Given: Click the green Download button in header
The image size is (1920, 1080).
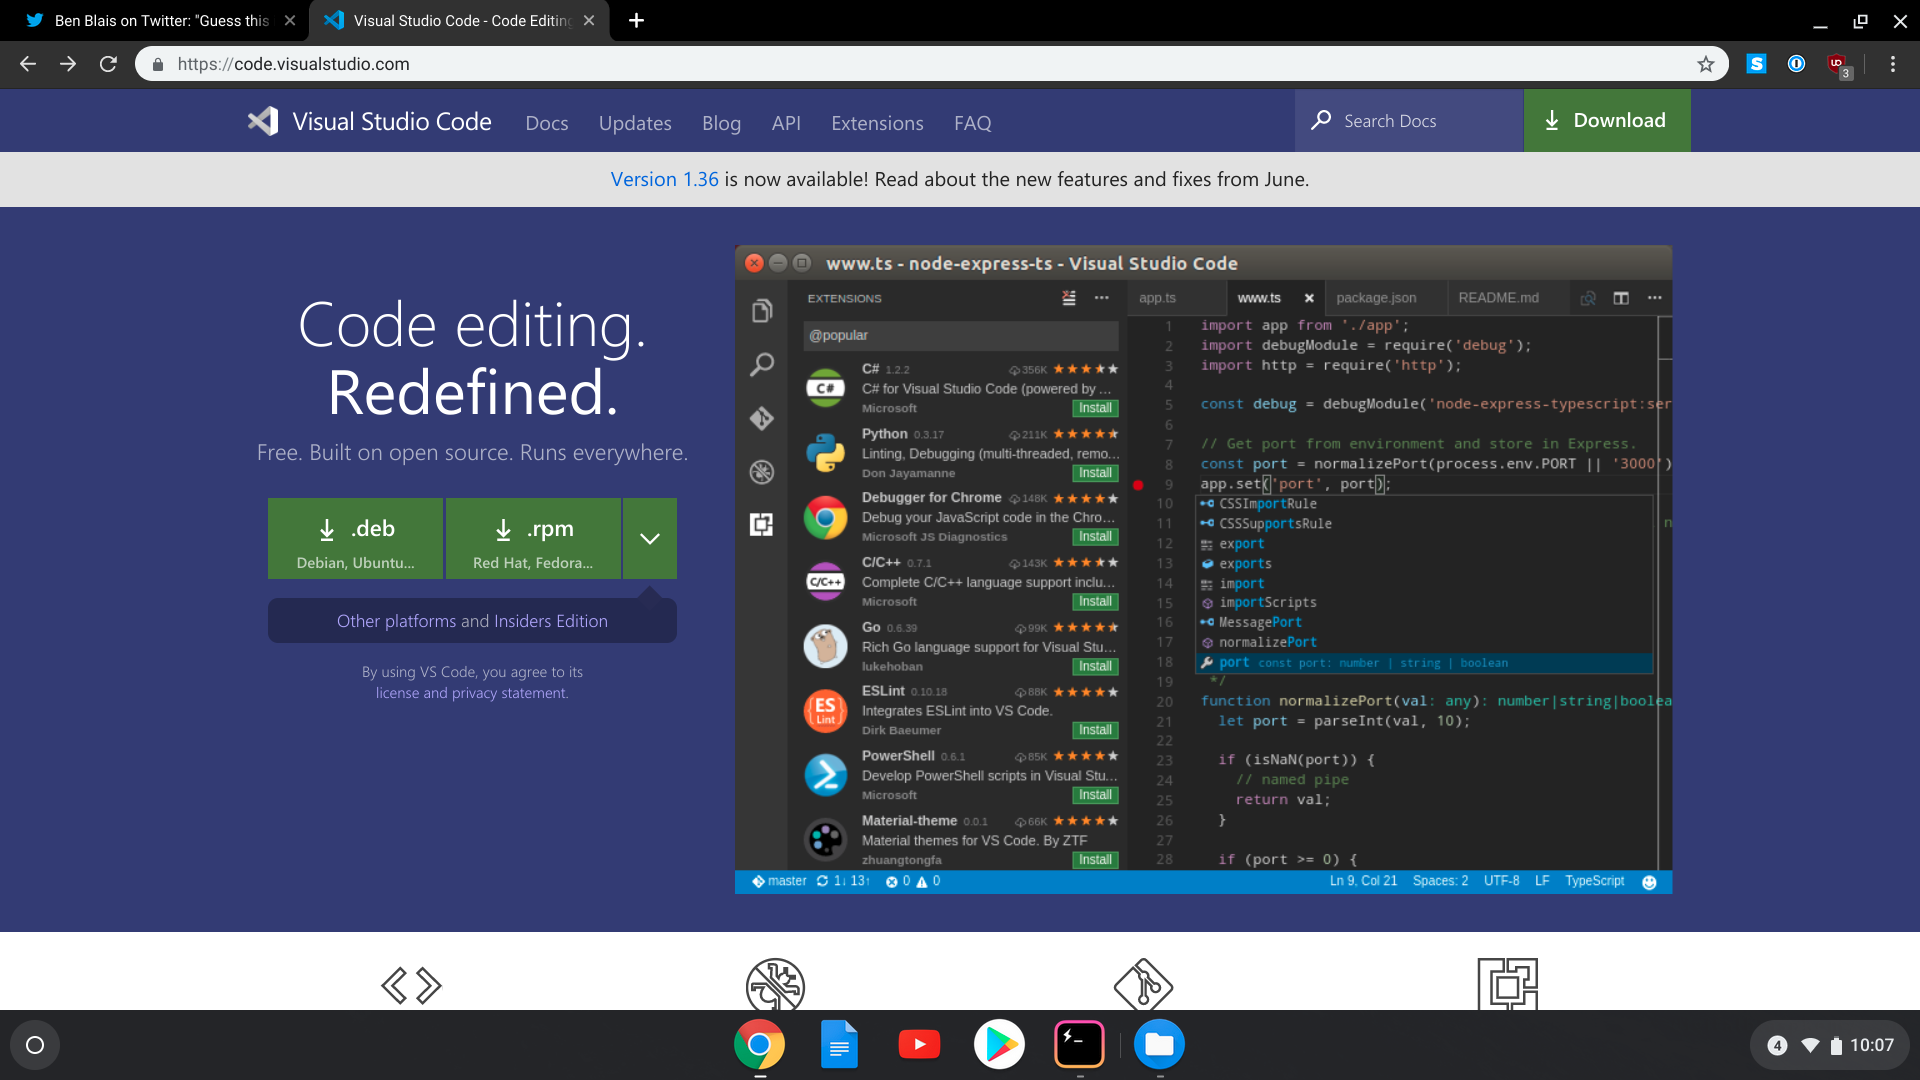Looking at the screenshot, I should tap(1607, 120).
